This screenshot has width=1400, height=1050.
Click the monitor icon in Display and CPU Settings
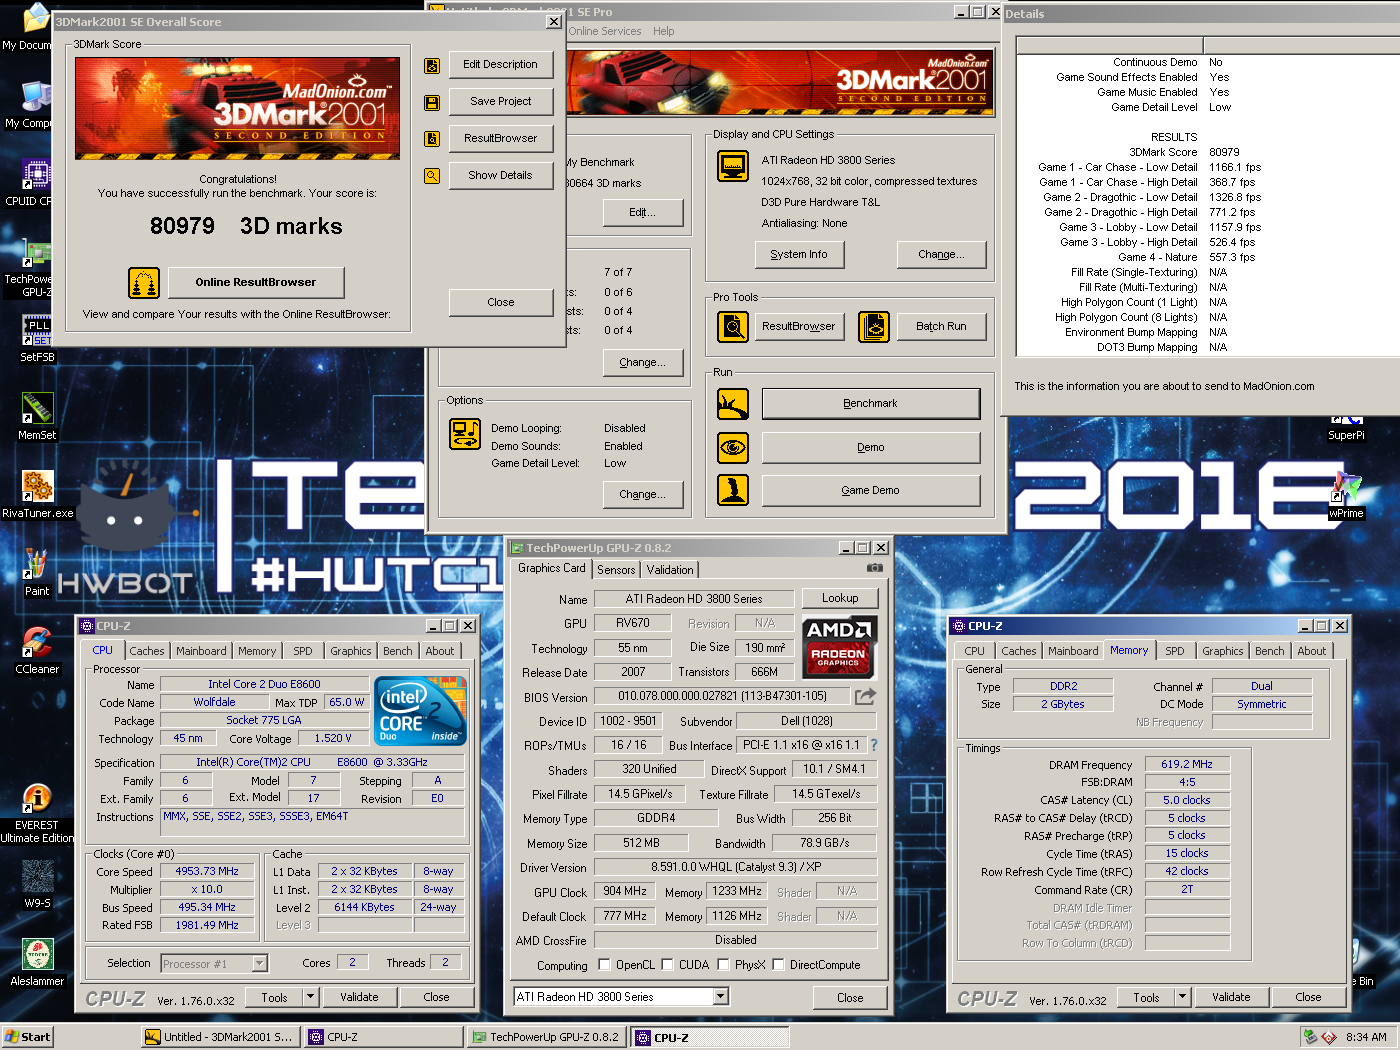click(733, 166)
